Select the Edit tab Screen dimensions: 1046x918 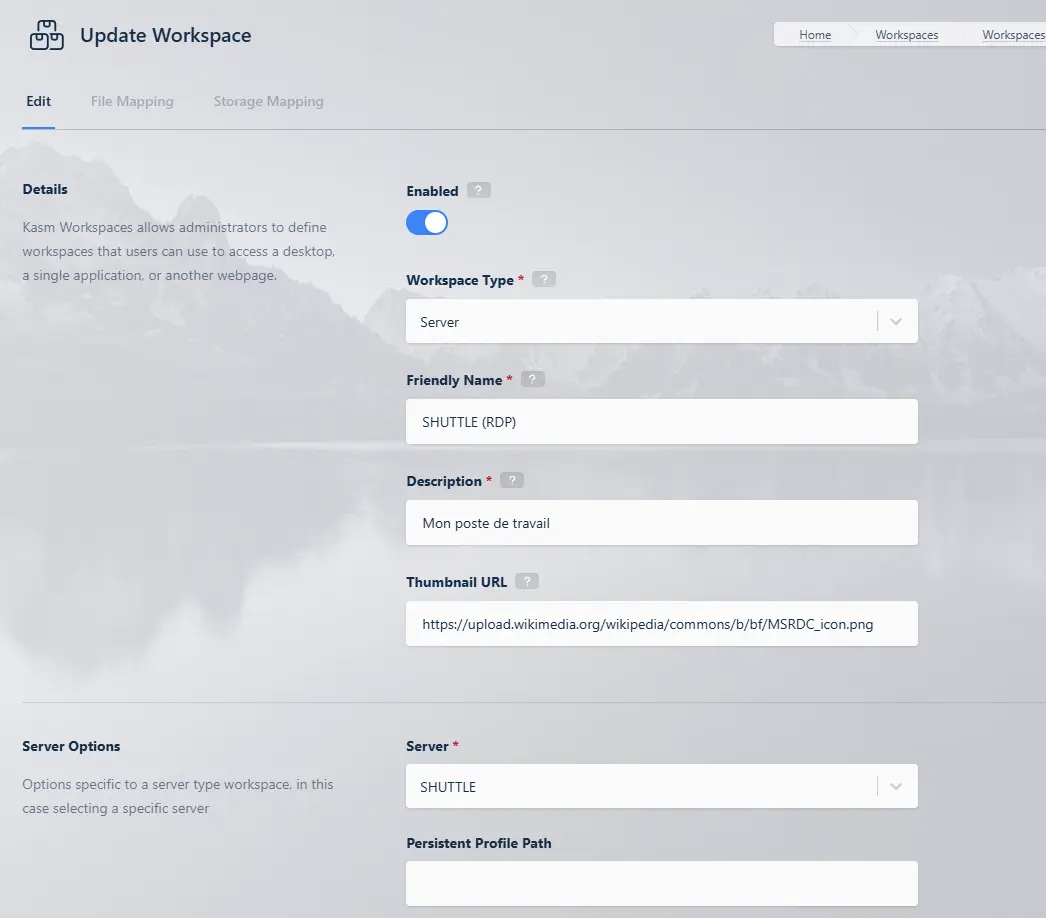coord(38,101)
